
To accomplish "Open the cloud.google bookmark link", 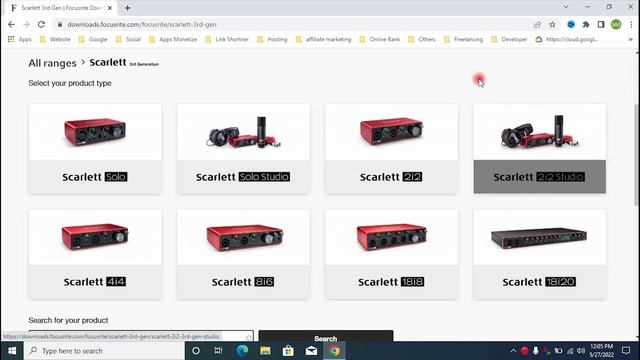I will [567, 39].
